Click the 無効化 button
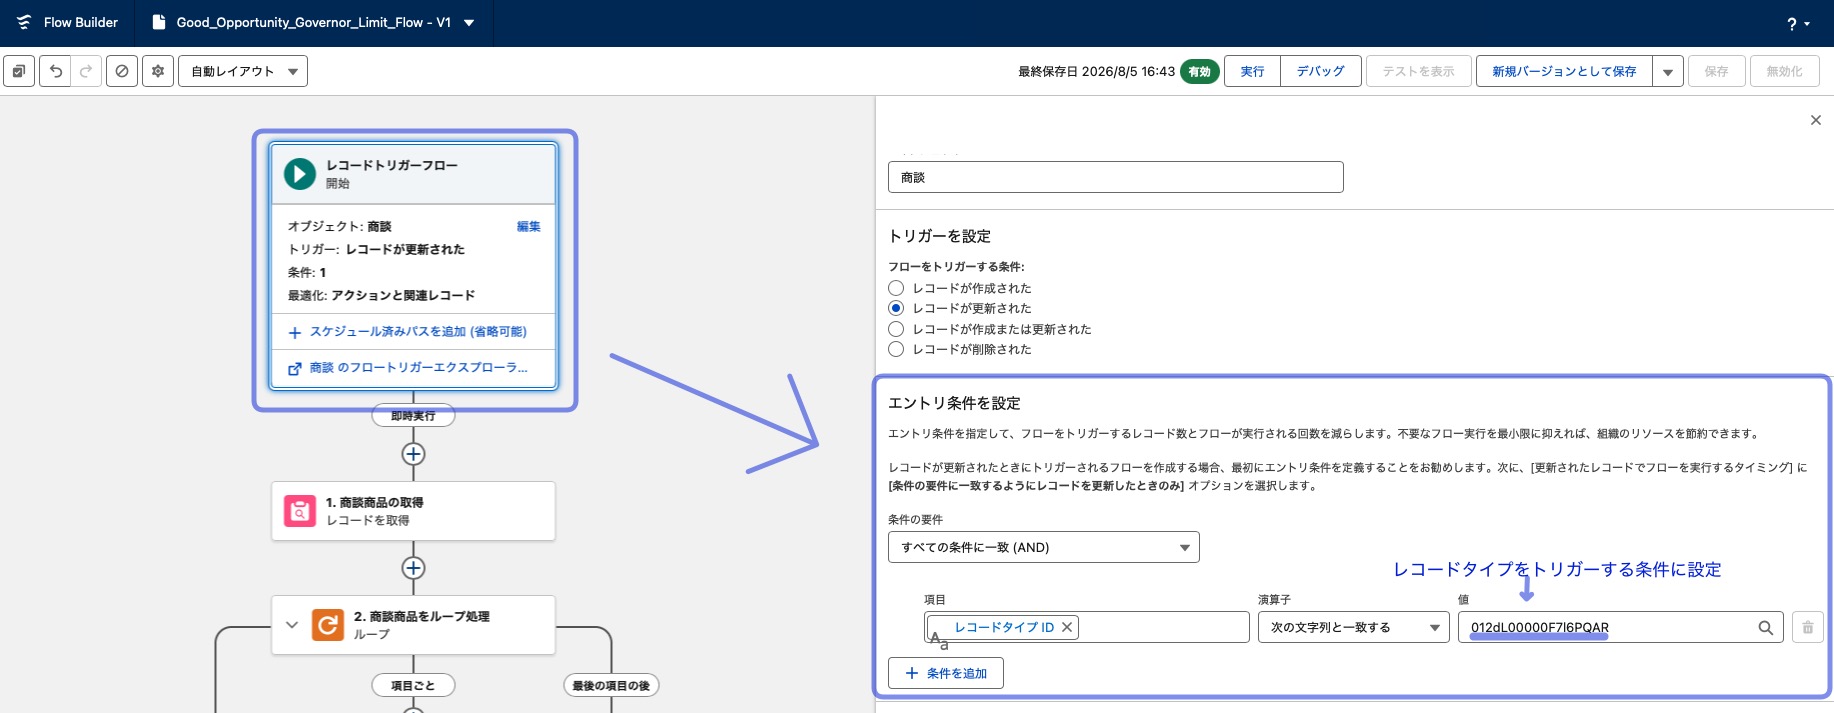This screenshot has height=713, width=1834. (1785, 71)
